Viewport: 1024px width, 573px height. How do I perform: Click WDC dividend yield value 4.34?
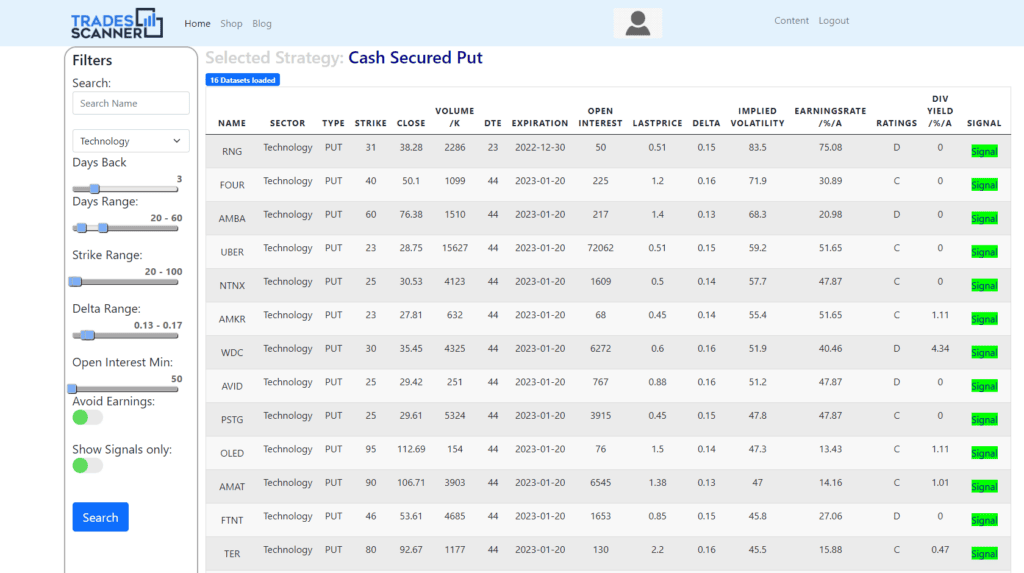coord(940,349)
